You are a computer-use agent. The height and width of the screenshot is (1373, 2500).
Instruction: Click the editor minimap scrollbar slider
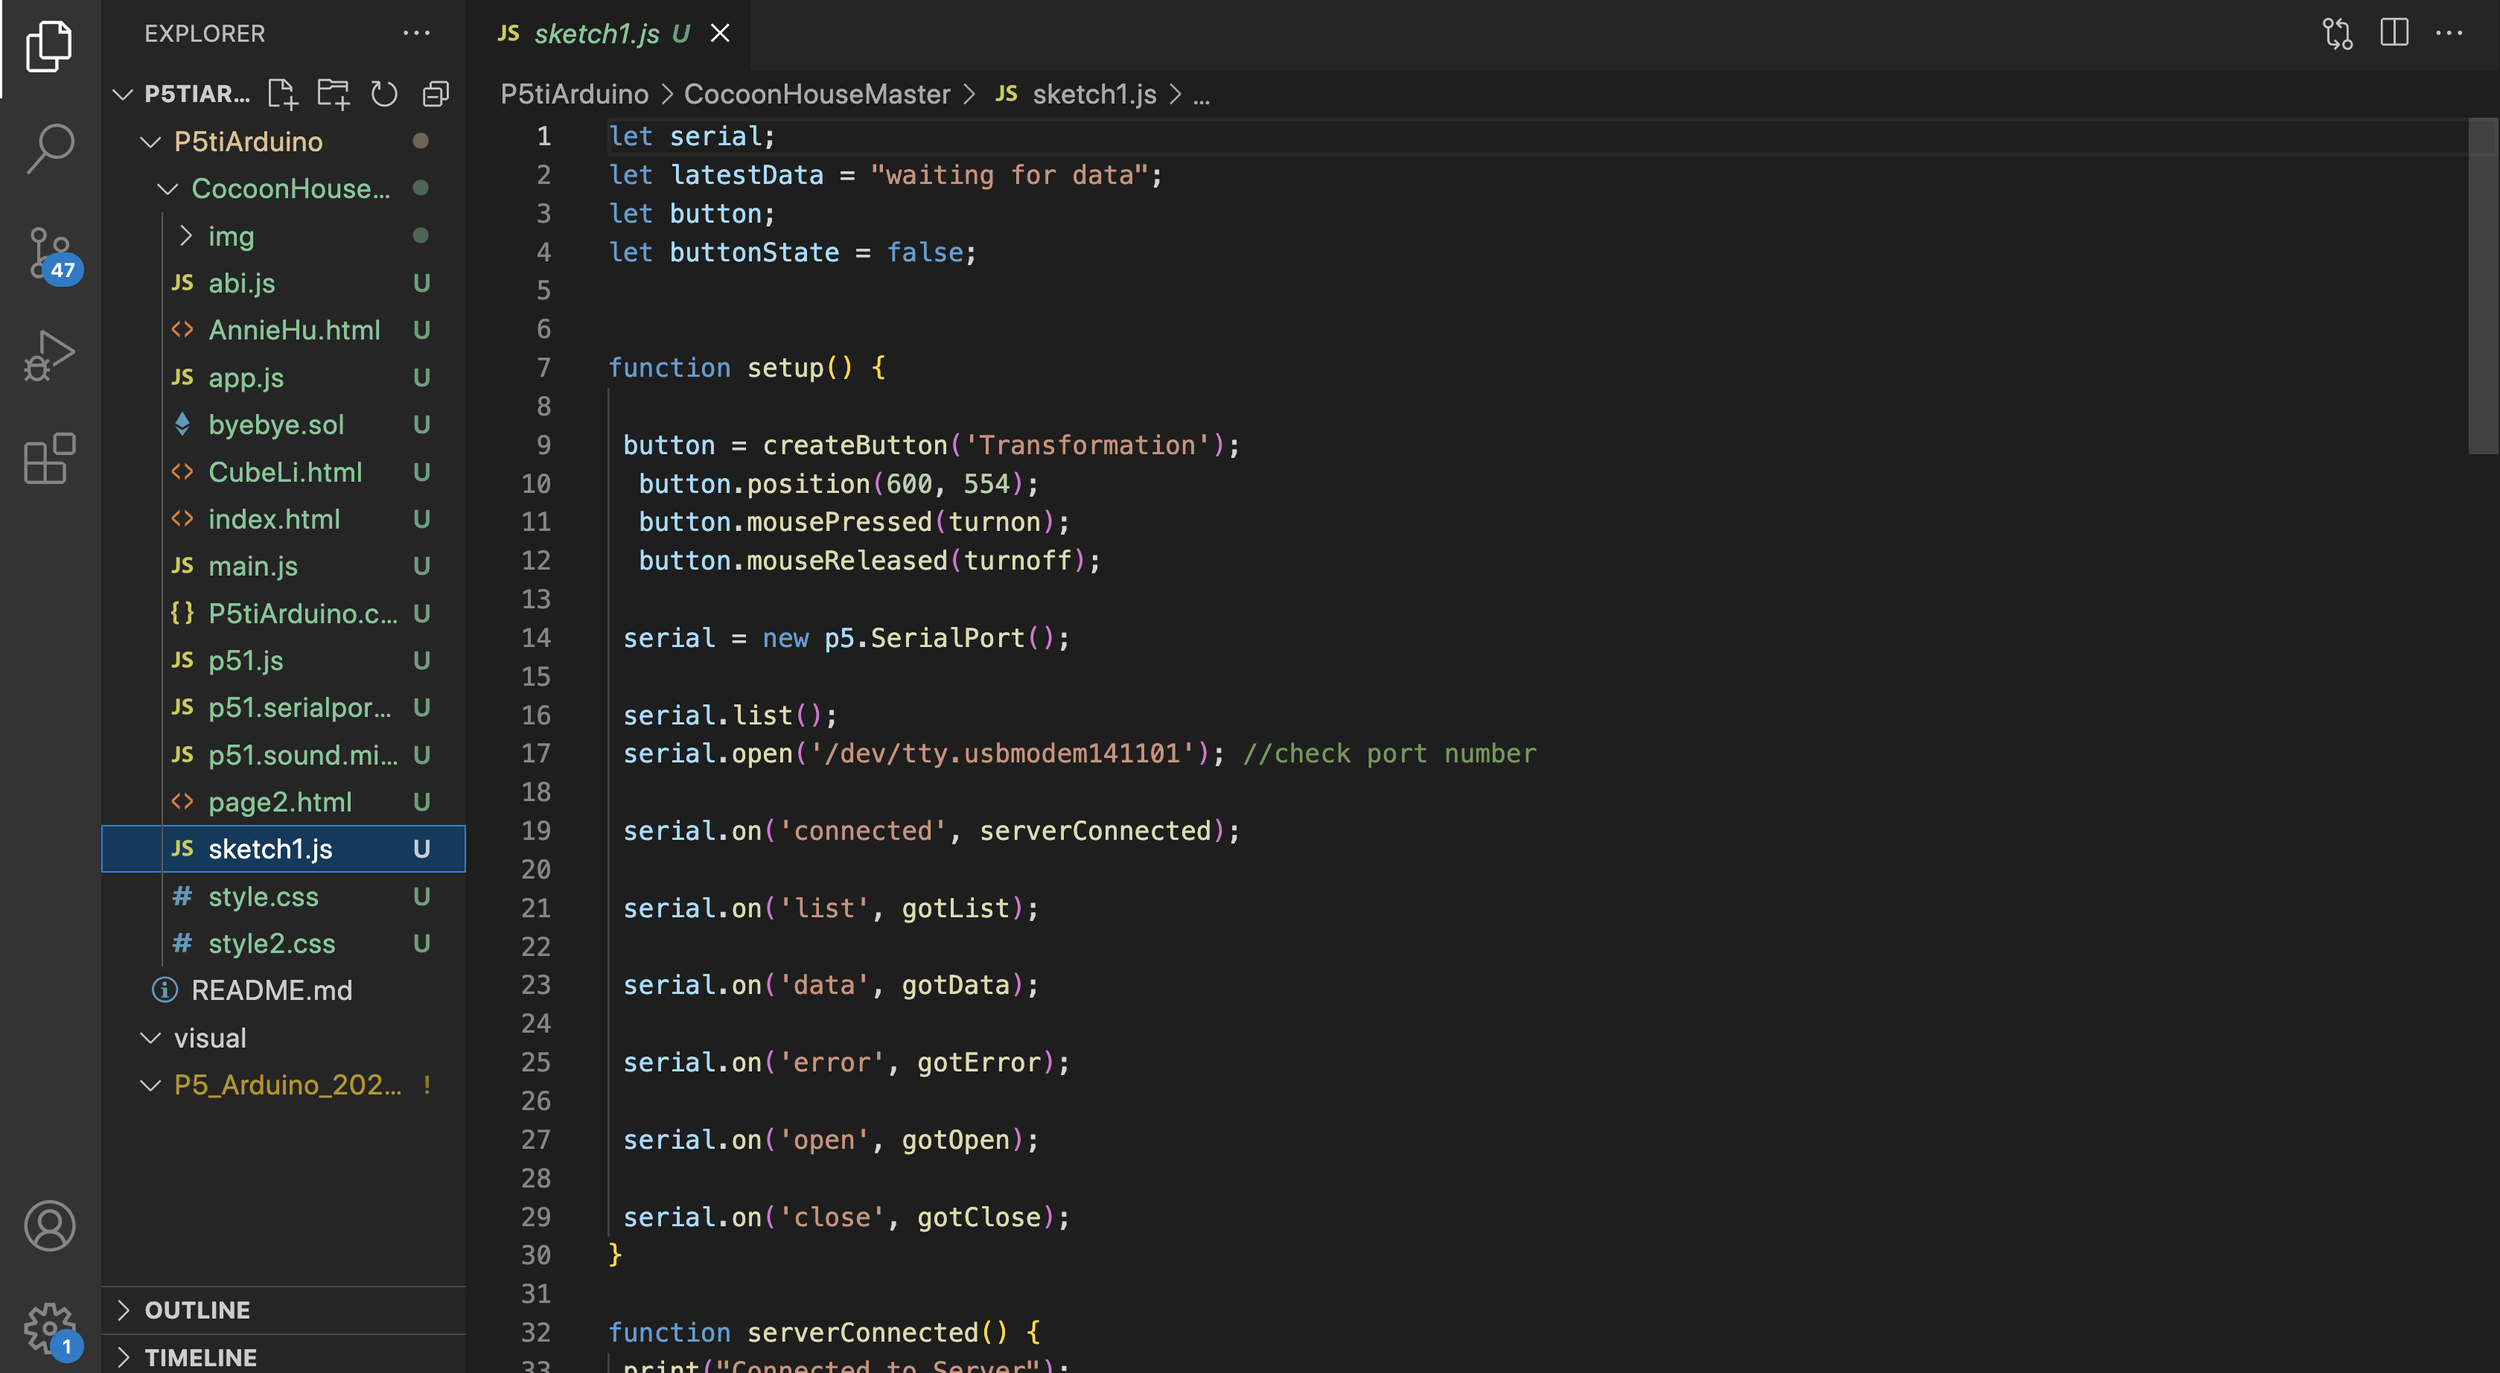pos(2482,286)
